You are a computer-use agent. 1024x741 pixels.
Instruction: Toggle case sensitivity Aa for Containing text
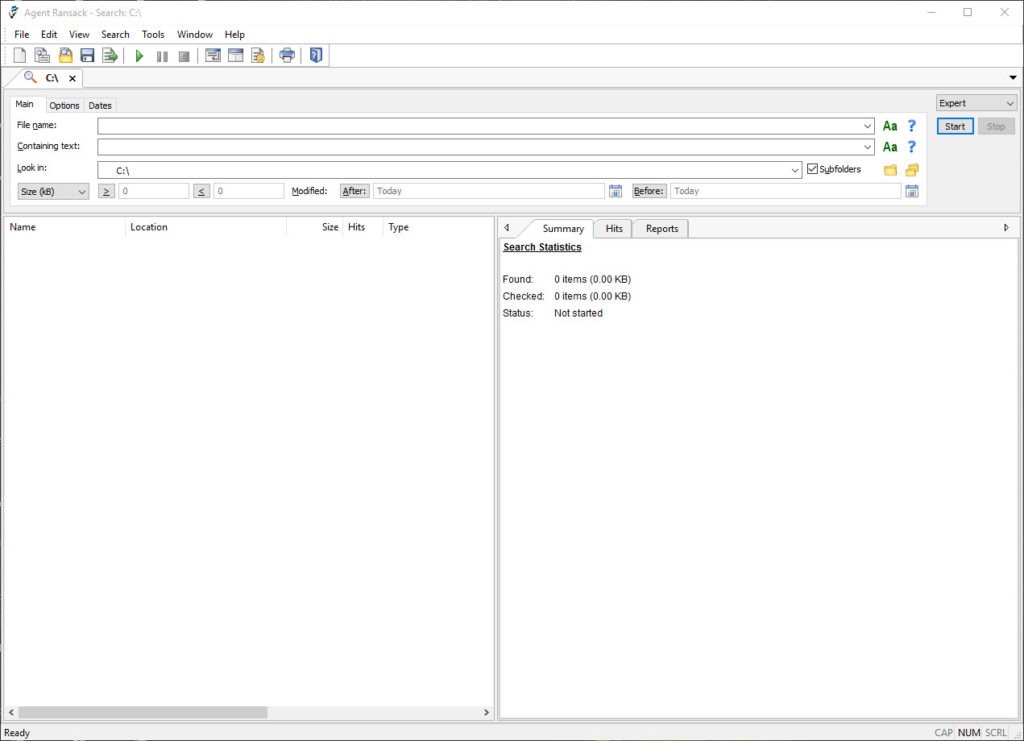[890, 147]
